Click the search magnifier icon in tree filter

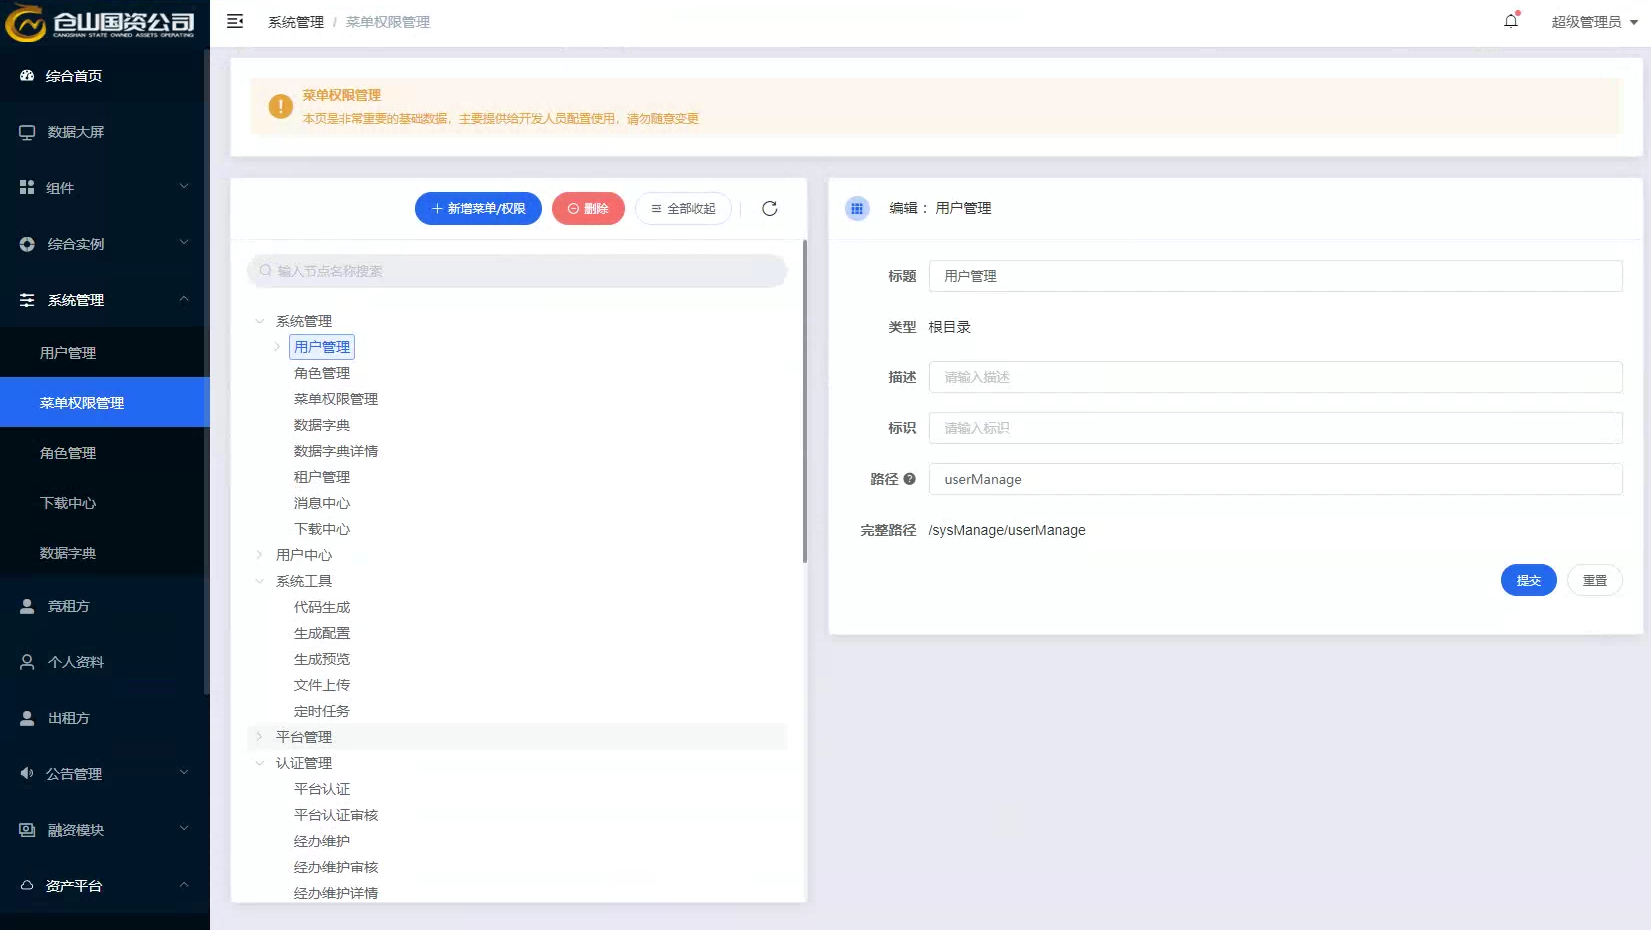point(265,271)
